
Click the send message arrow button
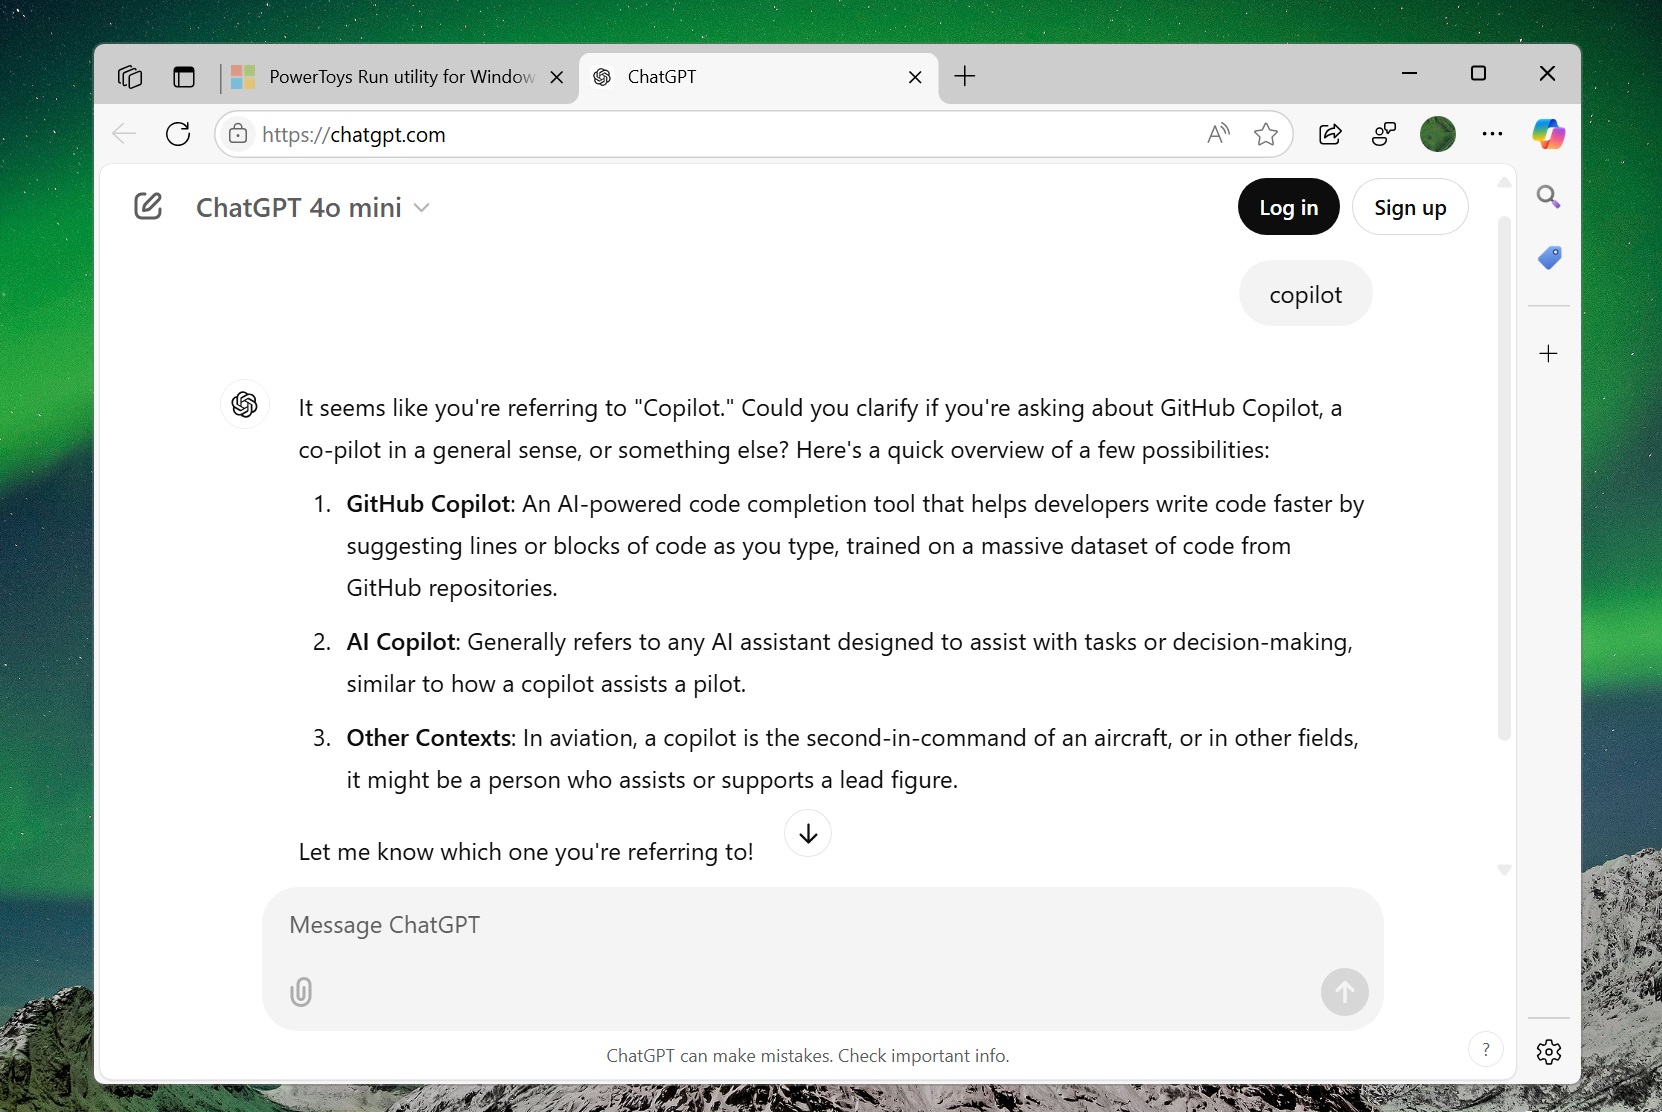point(1344,992)
